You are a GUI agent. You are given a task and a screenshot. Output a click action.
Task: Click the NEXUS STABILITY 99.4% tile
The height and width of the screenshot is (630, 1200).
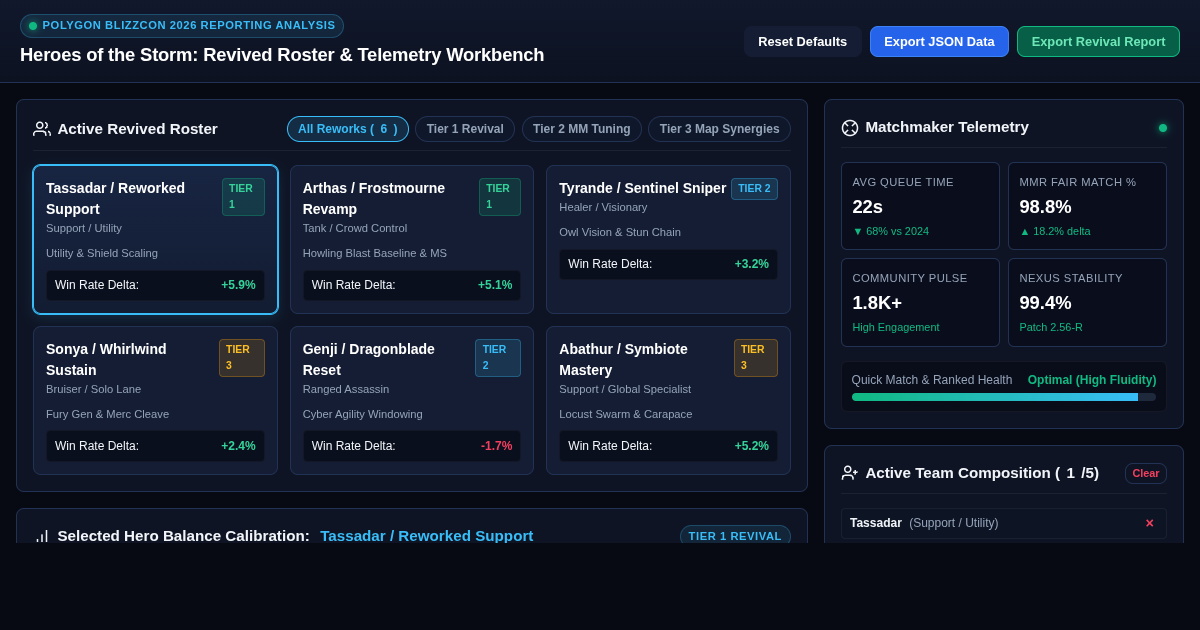[1087, 302]
